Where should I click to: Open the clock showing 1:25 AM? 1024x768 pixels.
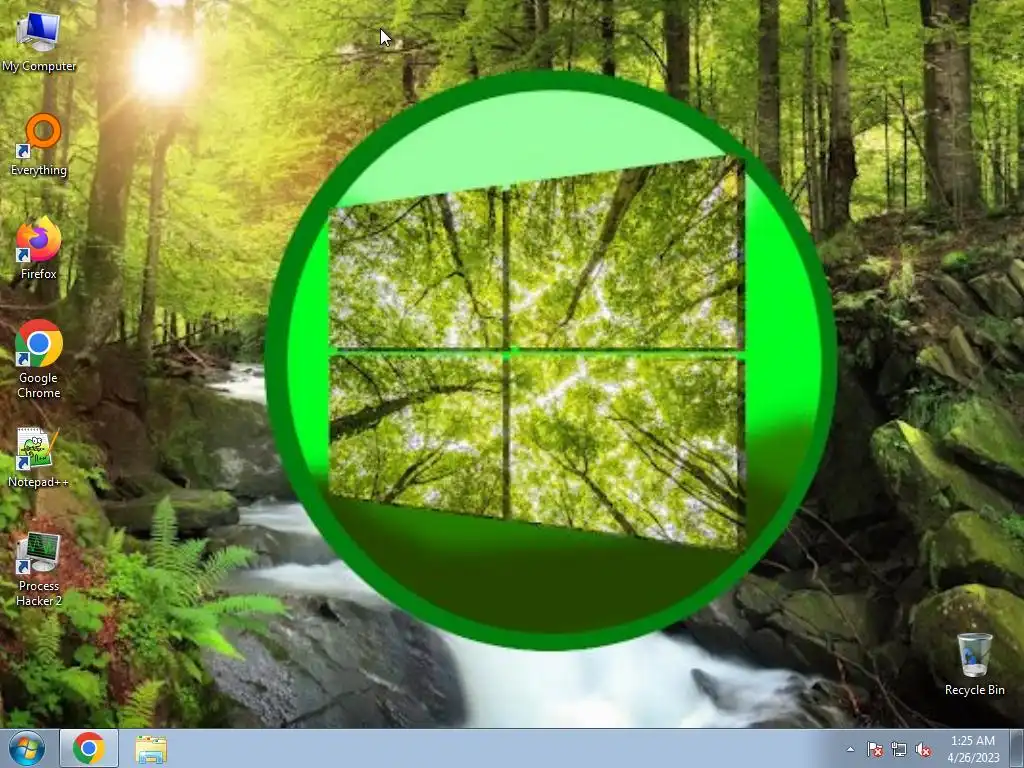(973, 749)
